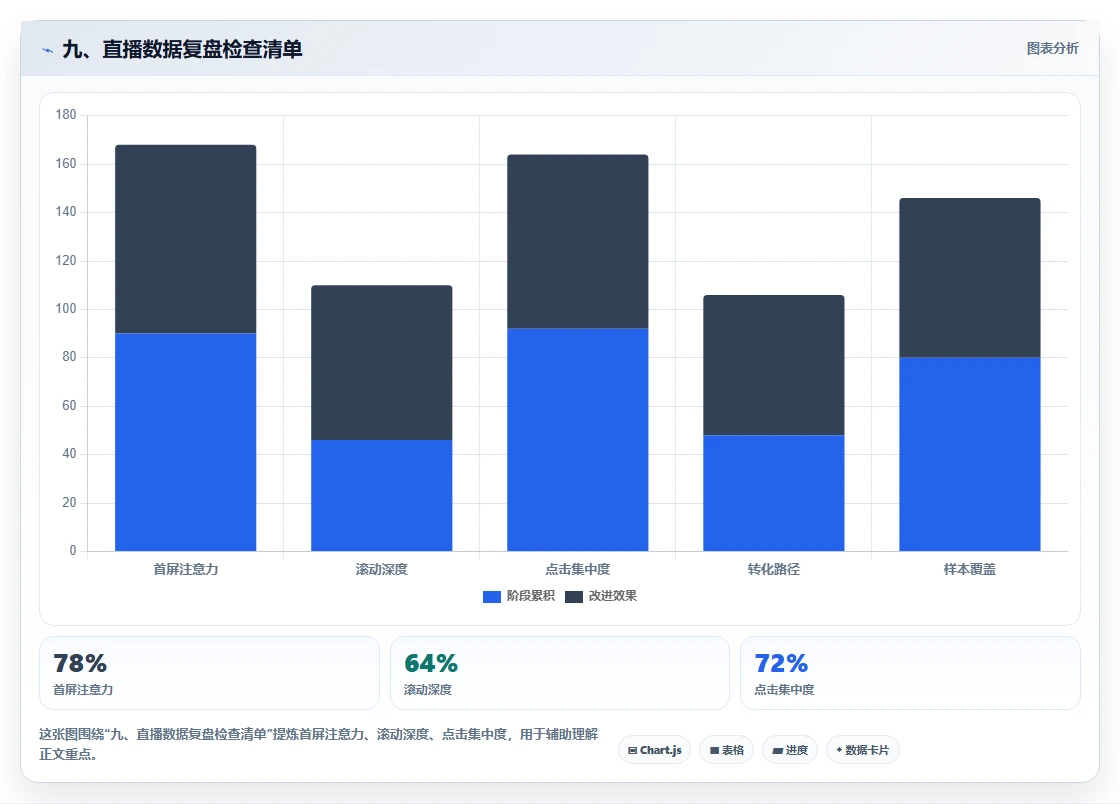This screenshot has width=1120, height=804.
Task: Select the Chart.js tag chip
Action: click(654, 750)
